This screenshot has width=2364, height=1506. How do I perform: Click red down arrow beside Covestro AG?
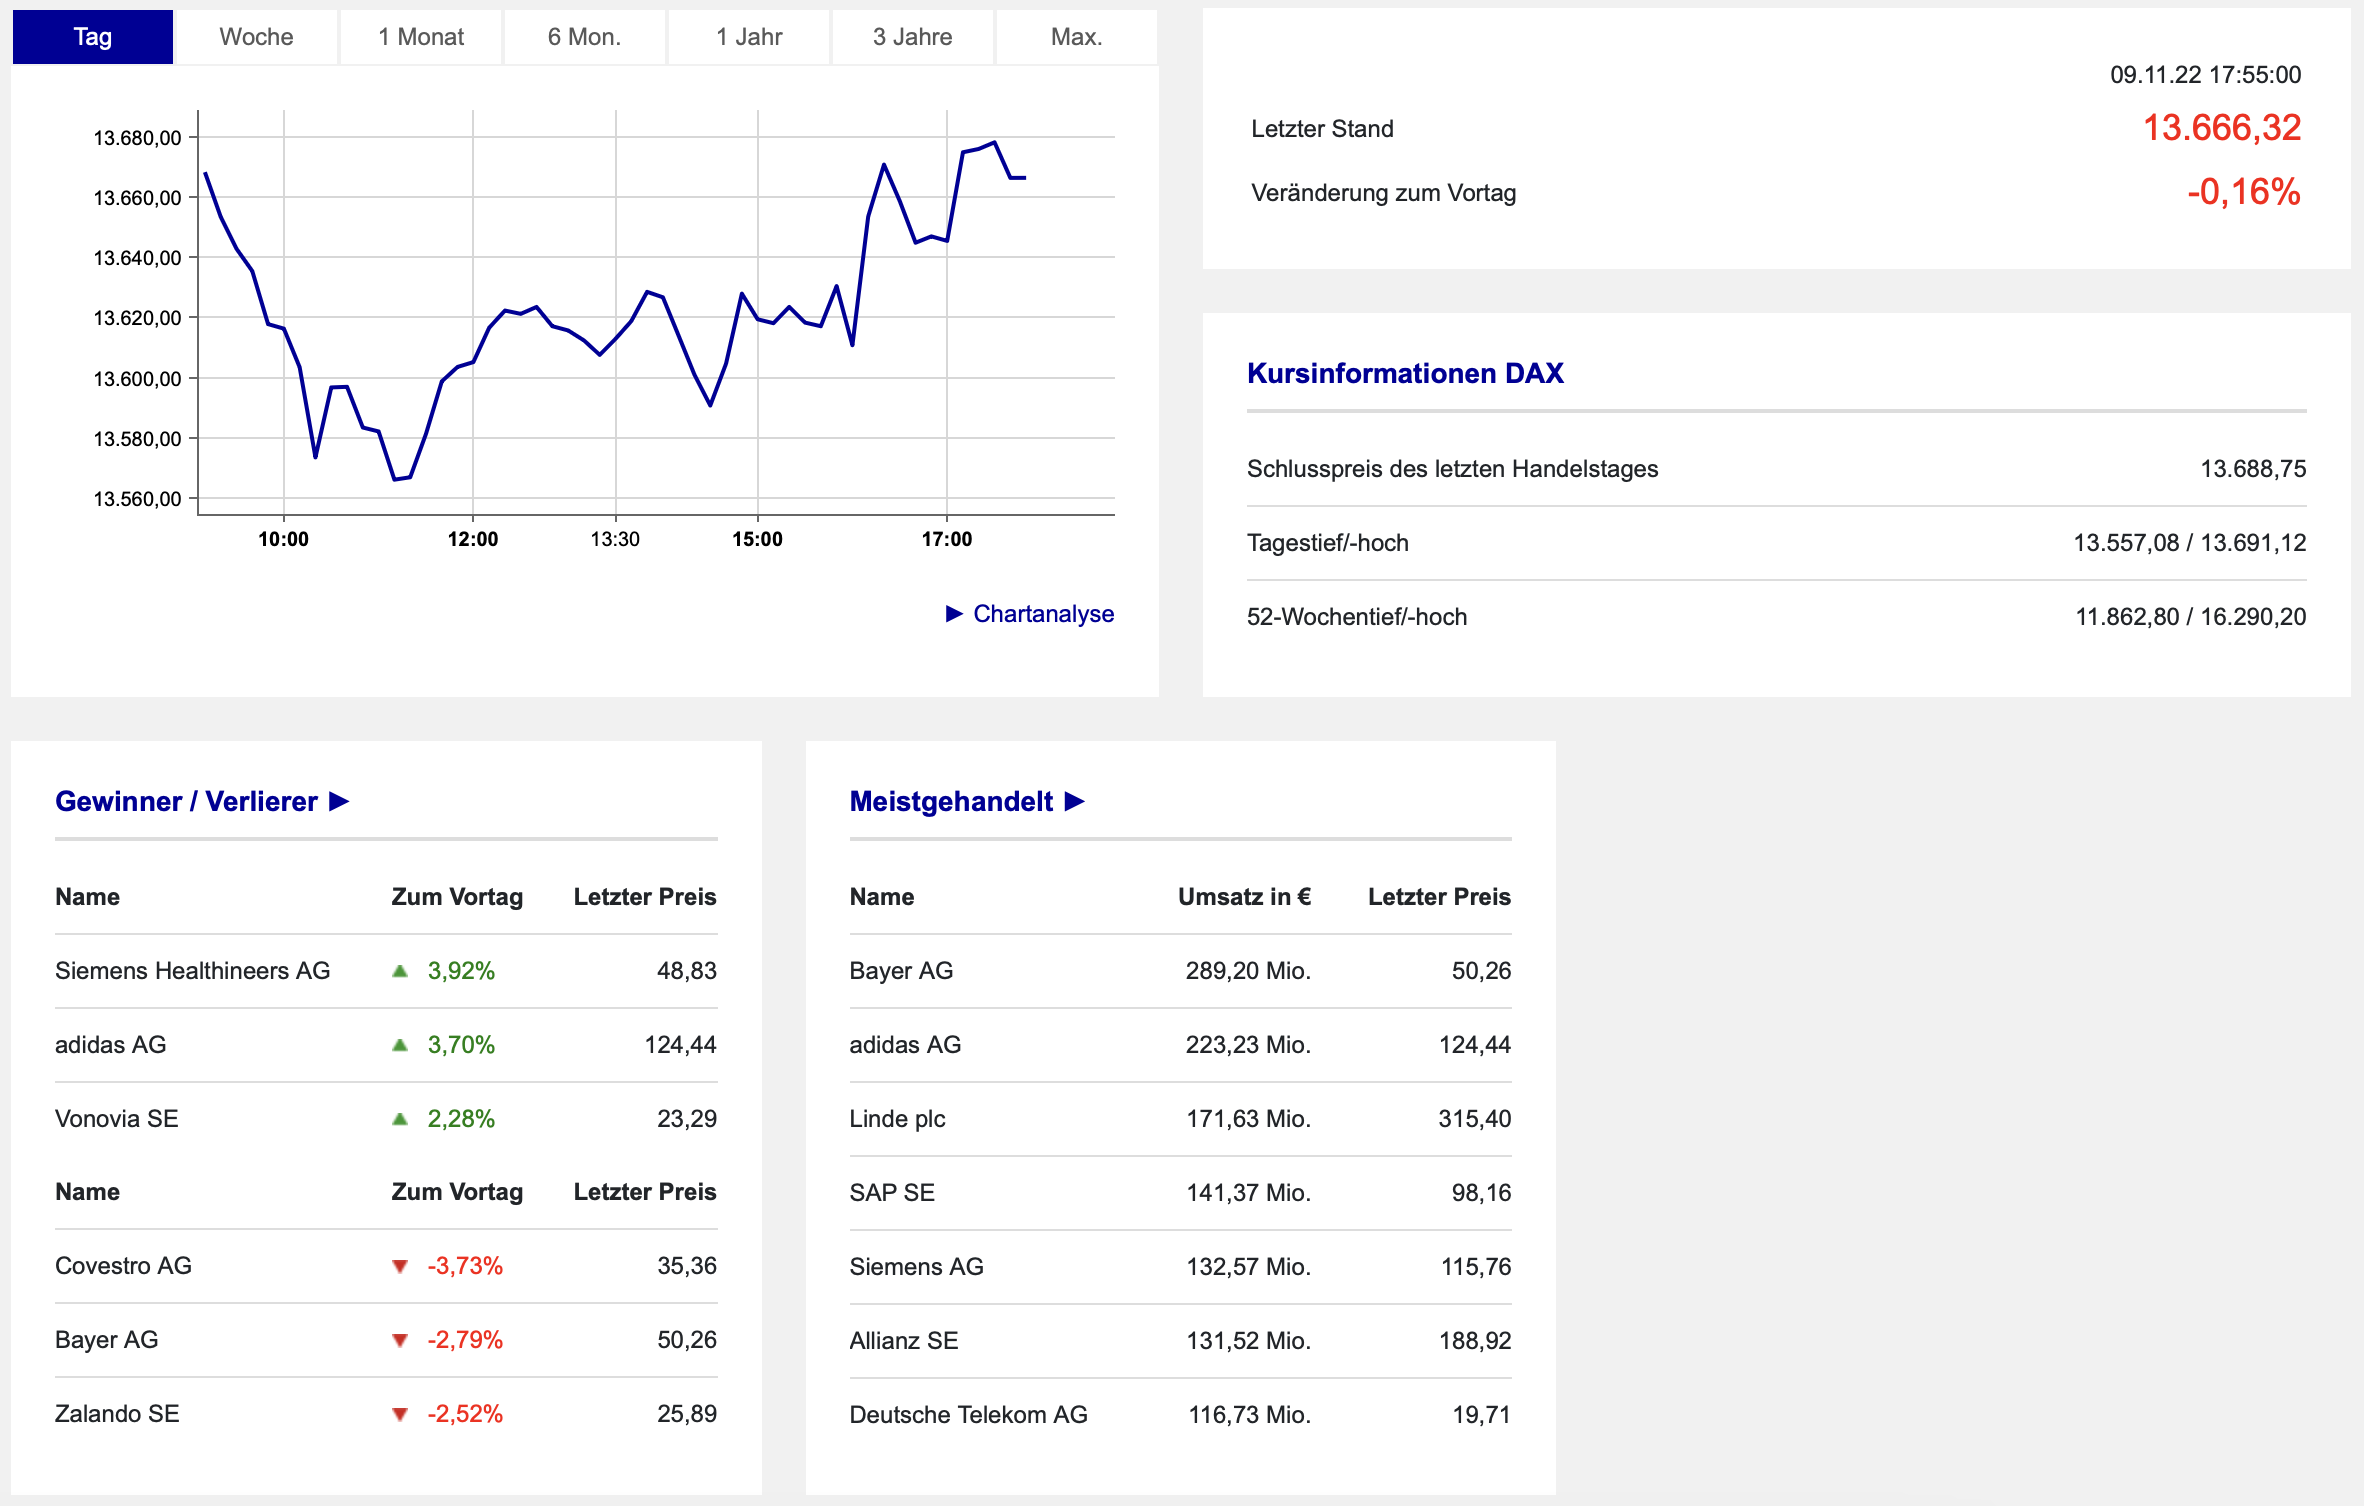pos(400,1266)
